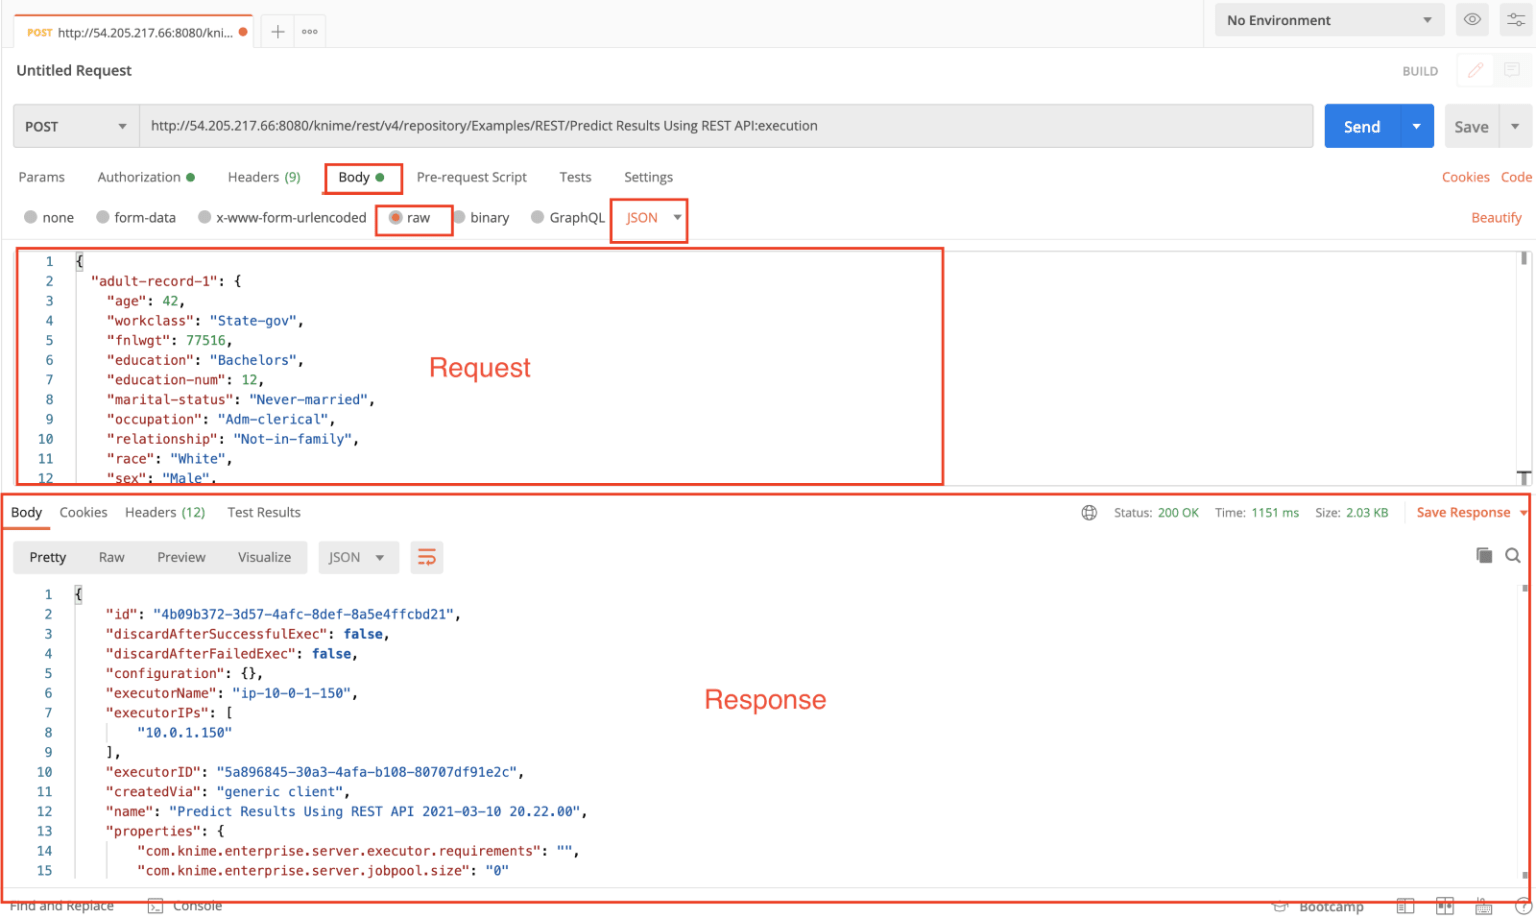The image size is (1536, 918).
Task: Click unsaved orange dot on request tab
Action: point(243,32)
